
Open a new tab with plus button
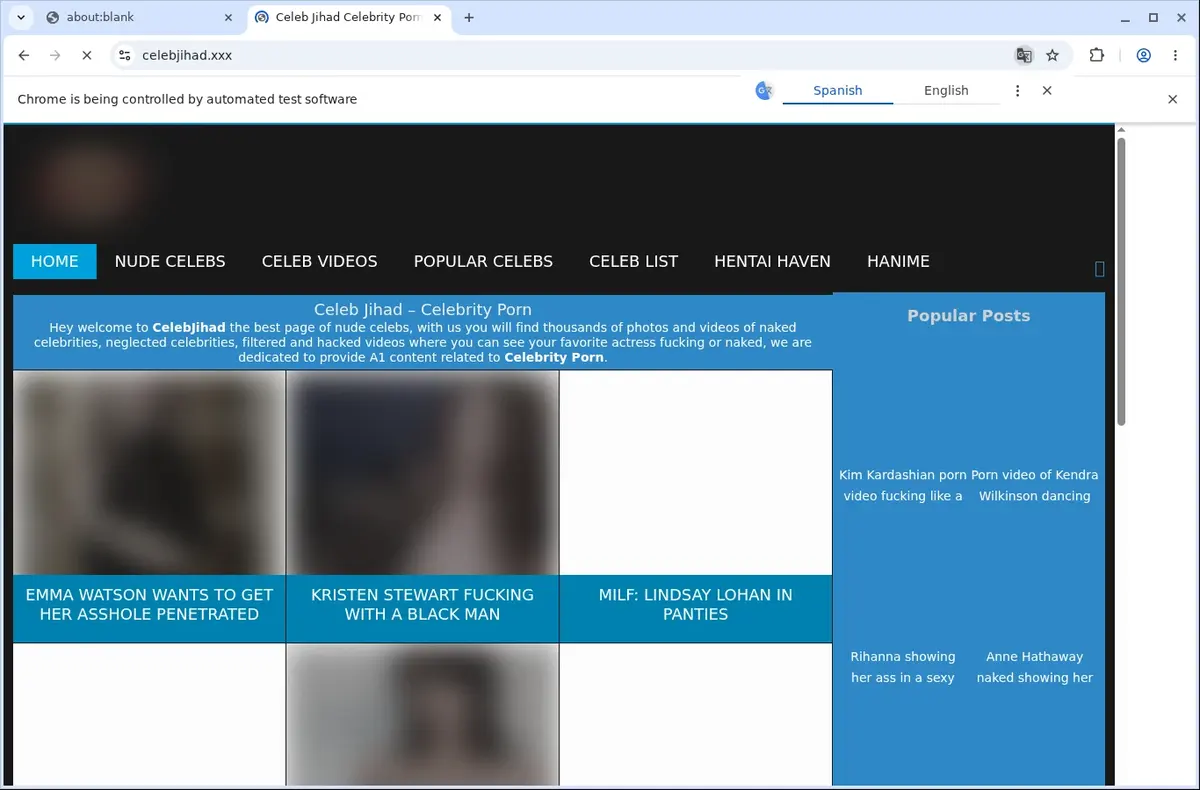pyautogui.click(x=469, y=17)
